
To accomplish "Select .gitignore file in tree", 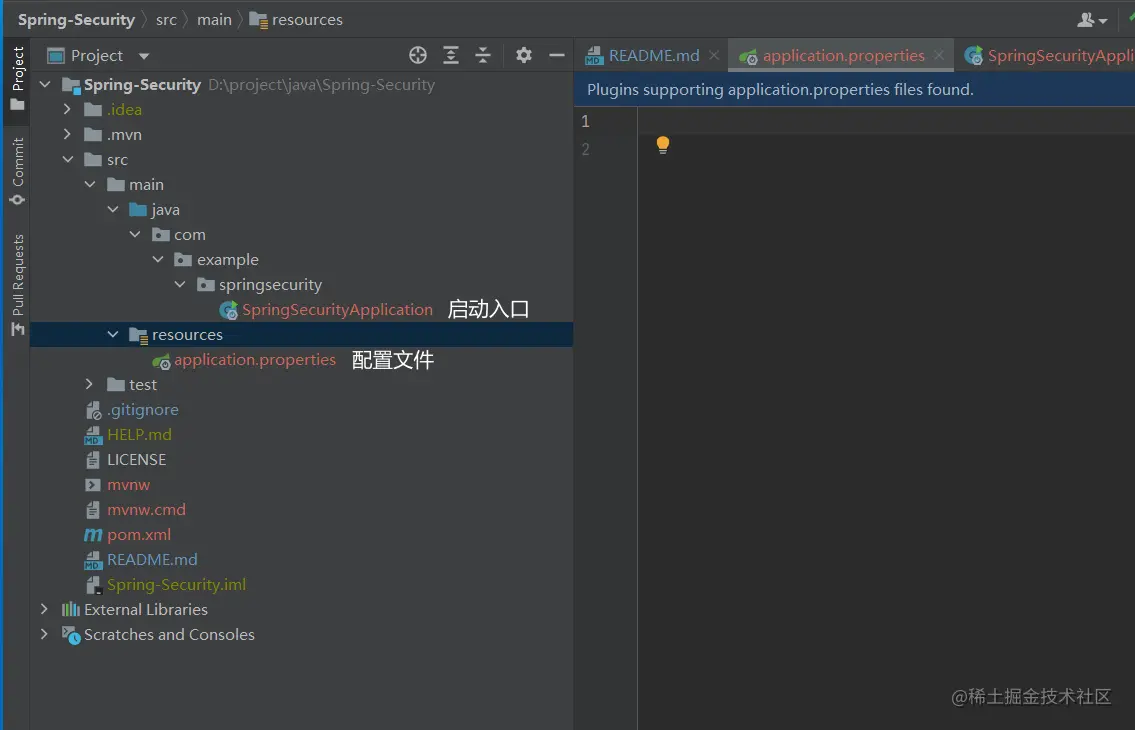I will point(143,410).
